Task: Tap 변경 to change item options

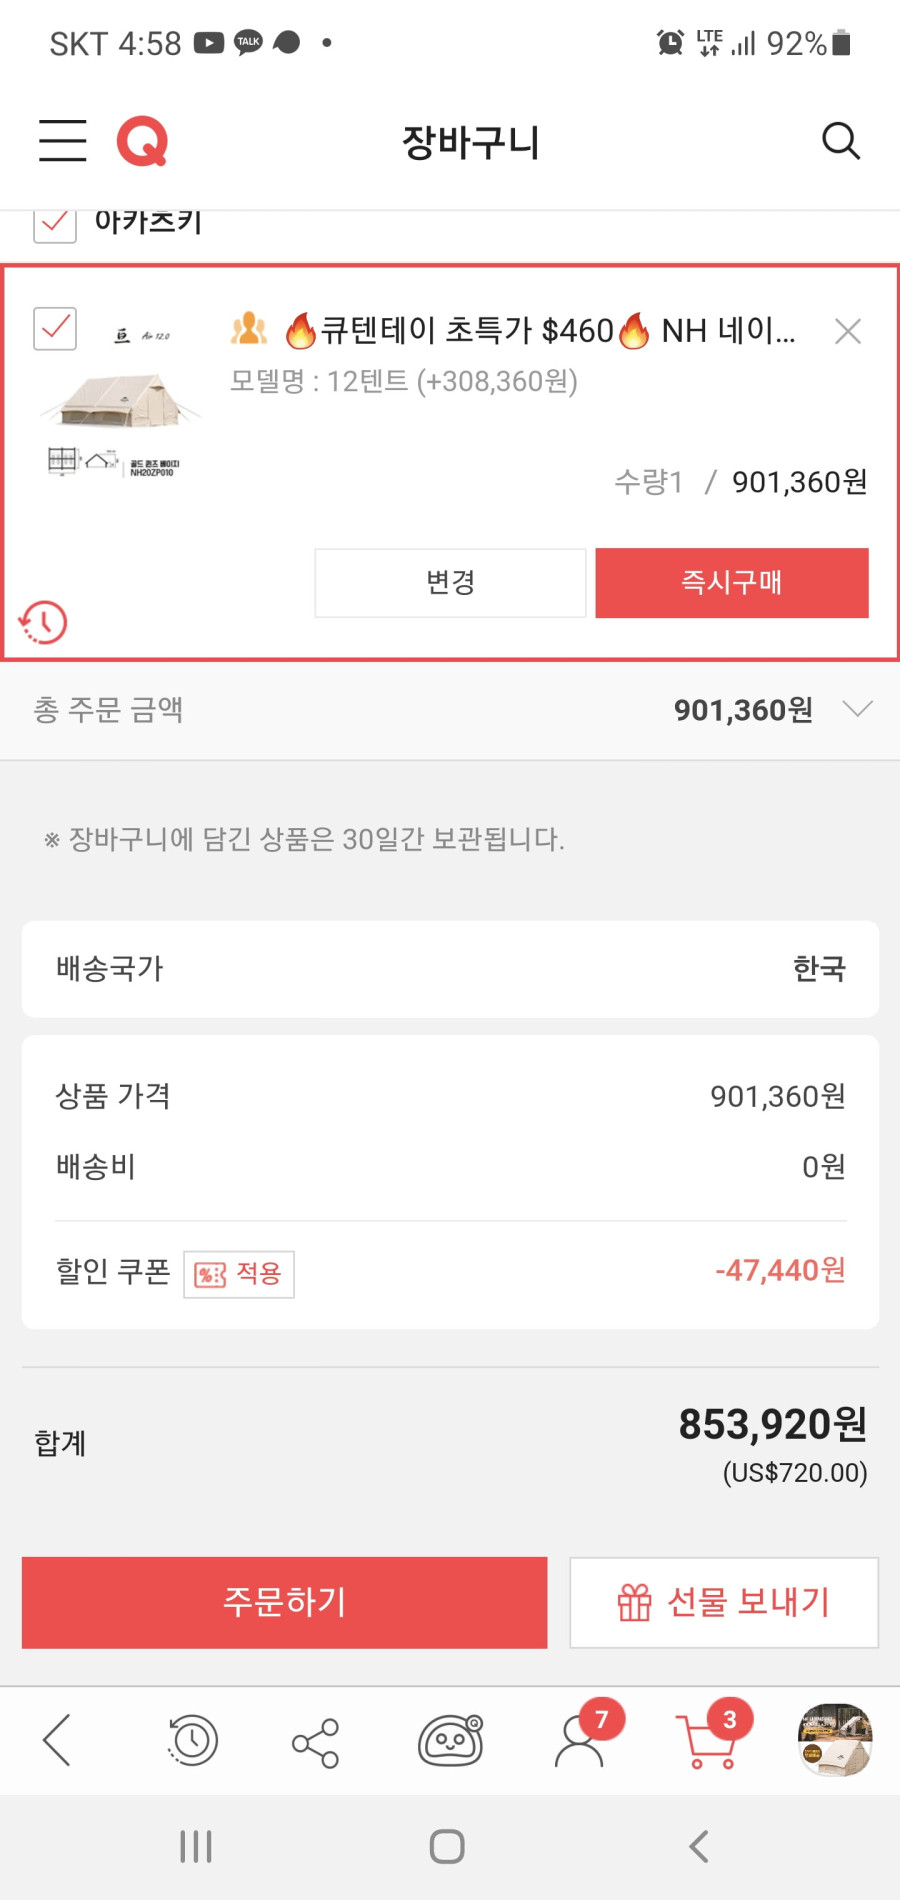Action: tap(450, 583)
